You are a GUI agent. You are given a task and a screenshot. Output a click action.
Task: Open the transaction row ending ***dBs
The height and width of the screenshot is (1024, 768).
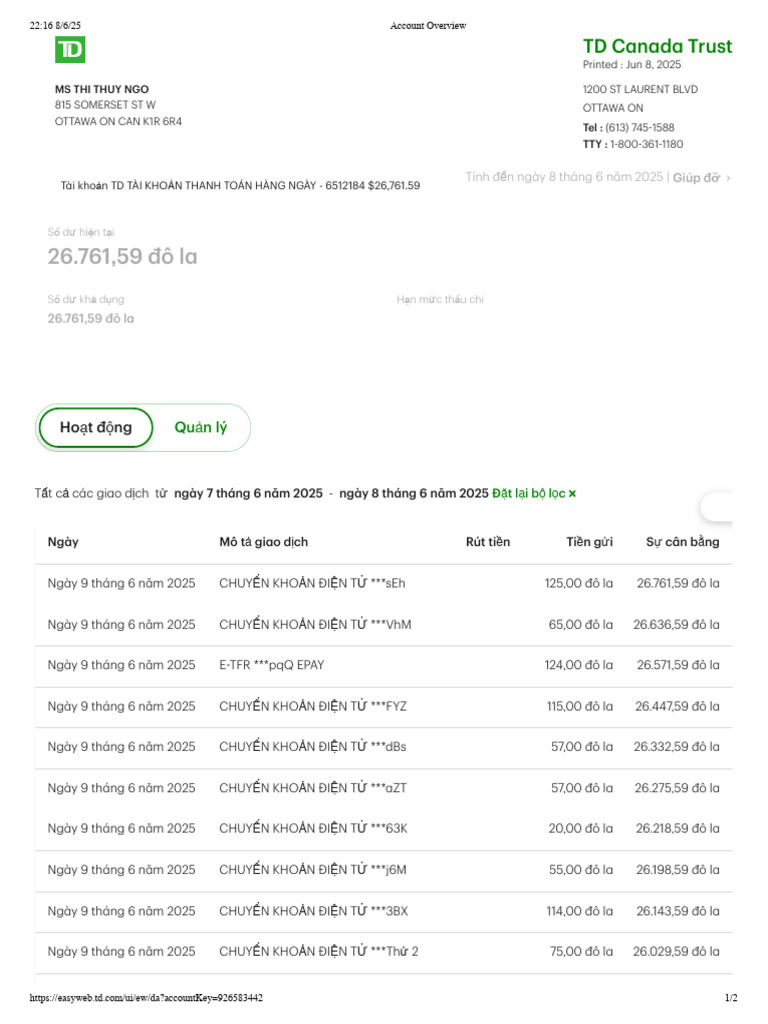[384, 748]
